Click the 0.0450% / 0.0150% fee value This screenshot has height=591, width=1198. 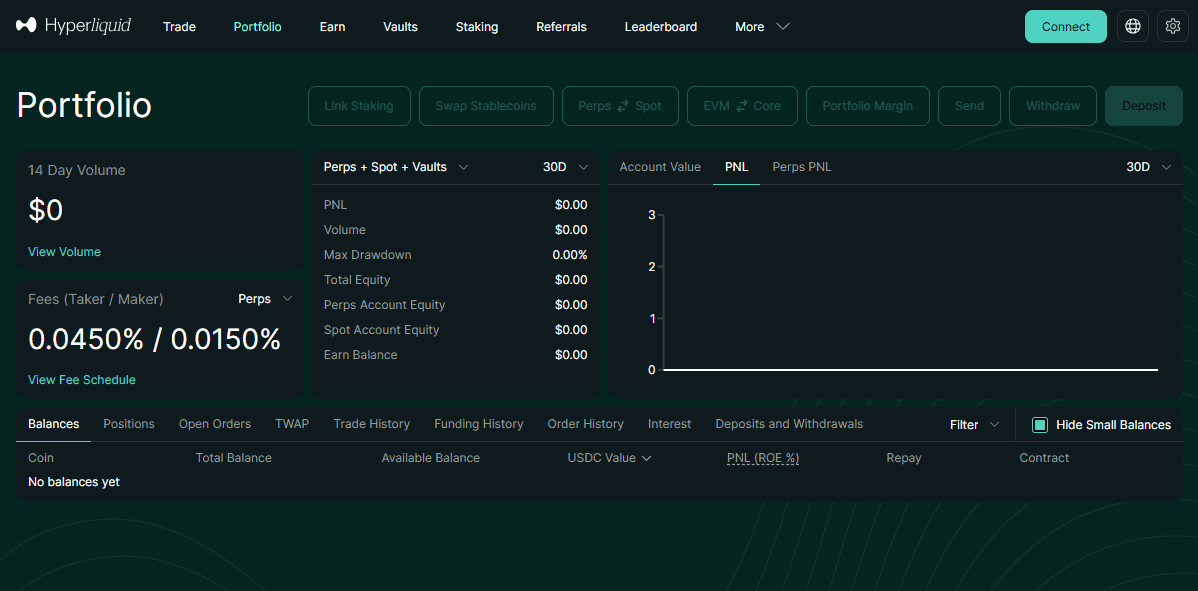click(x=154, y=340)
